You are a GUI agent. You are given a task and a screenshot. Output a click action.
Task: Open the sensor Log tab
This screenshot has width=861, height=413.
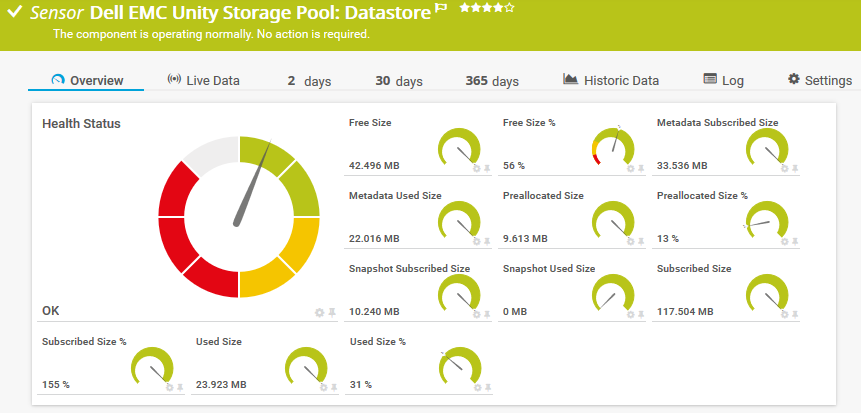[x=723, y=81]
